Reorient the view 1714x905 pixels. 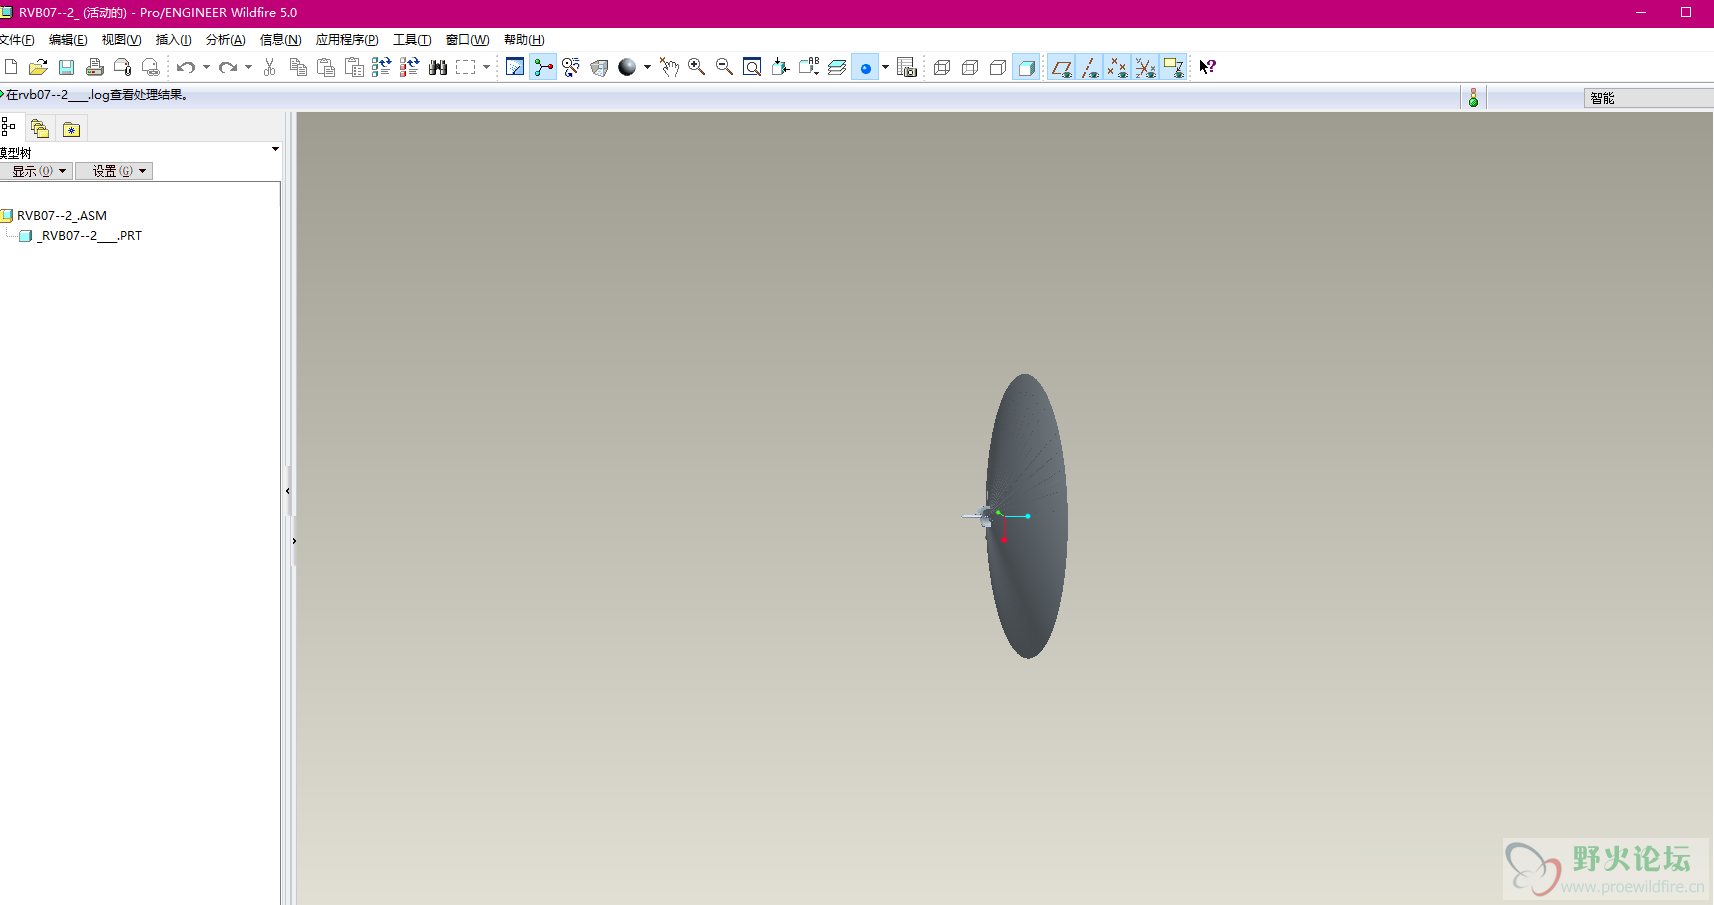(781, 67)
